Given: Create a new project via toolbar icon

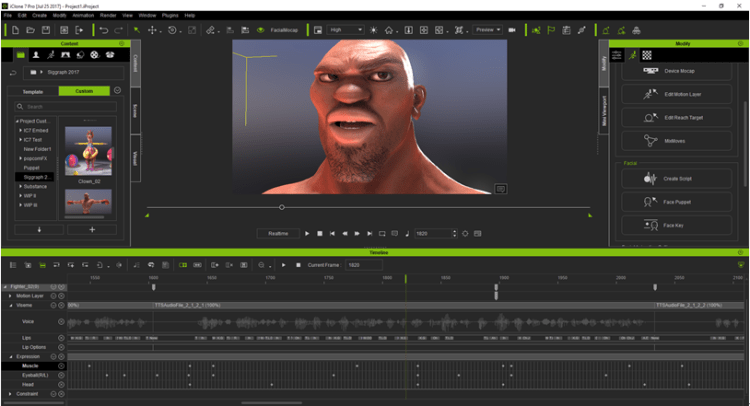Looking at the screenshot, I should click(x=15, y=30).
